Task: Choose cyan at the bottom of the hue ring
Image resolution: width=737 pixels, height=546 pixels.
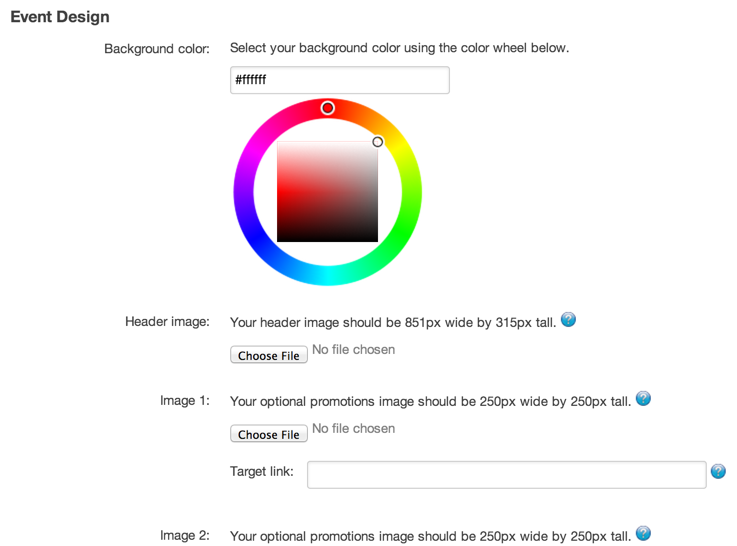Action: coord(328,275)
